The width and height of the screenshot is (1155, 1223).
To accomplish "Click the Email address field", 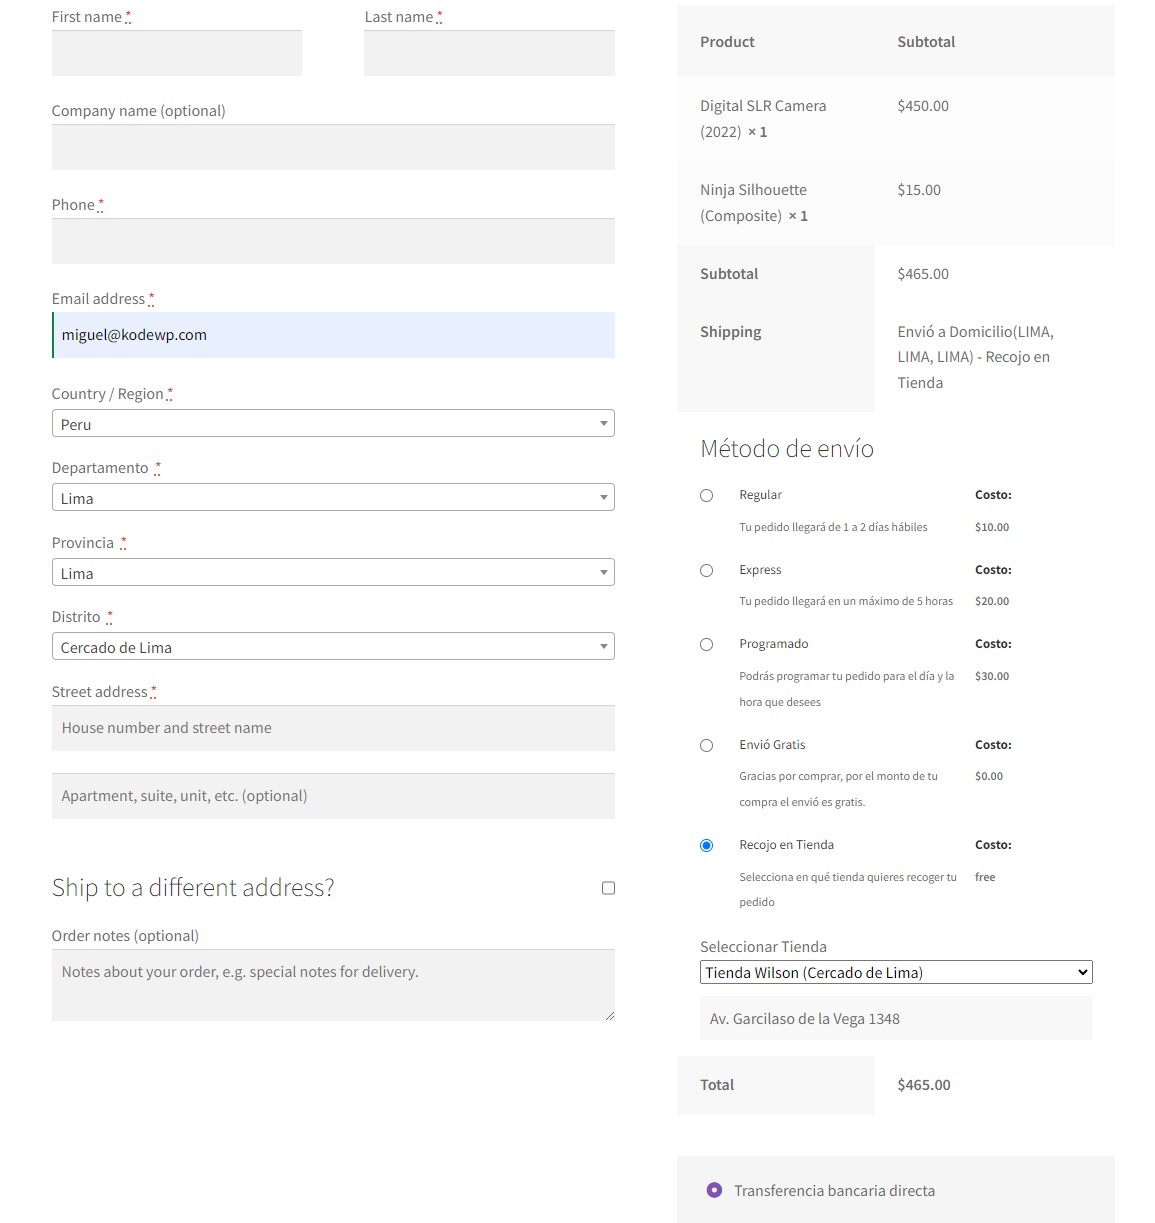I will (x=333, y=335).
